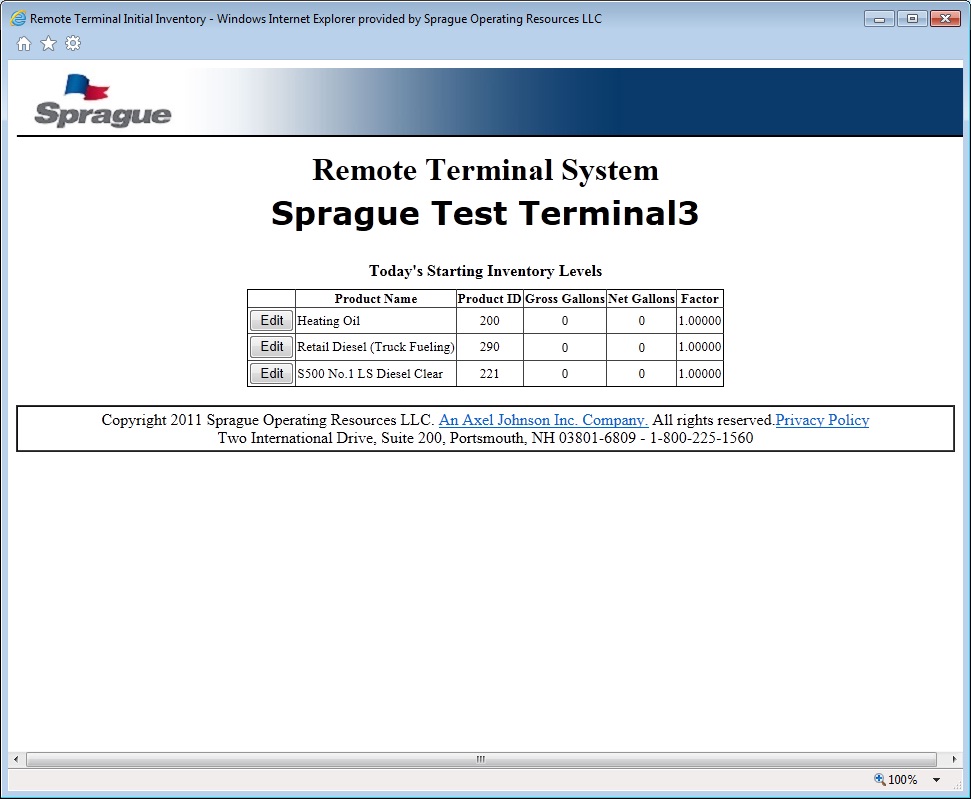Select the Factor column header

tap(700, 299)
